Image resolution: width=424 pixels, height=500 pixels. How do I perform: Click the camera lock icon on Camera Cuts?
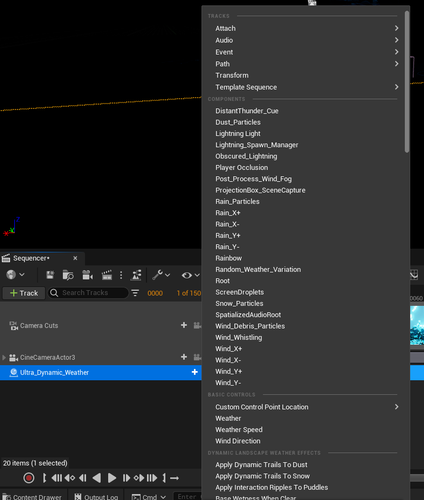click(x=197, y=325)
